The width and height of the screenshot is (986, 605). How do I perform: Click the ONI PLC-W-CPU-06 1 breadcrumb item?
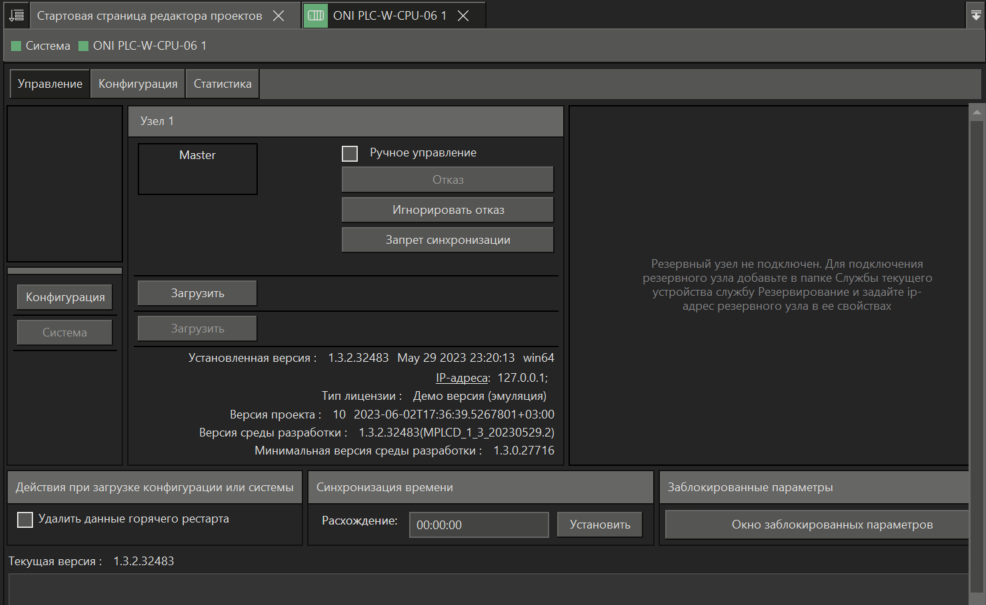(x=142, y=46)
